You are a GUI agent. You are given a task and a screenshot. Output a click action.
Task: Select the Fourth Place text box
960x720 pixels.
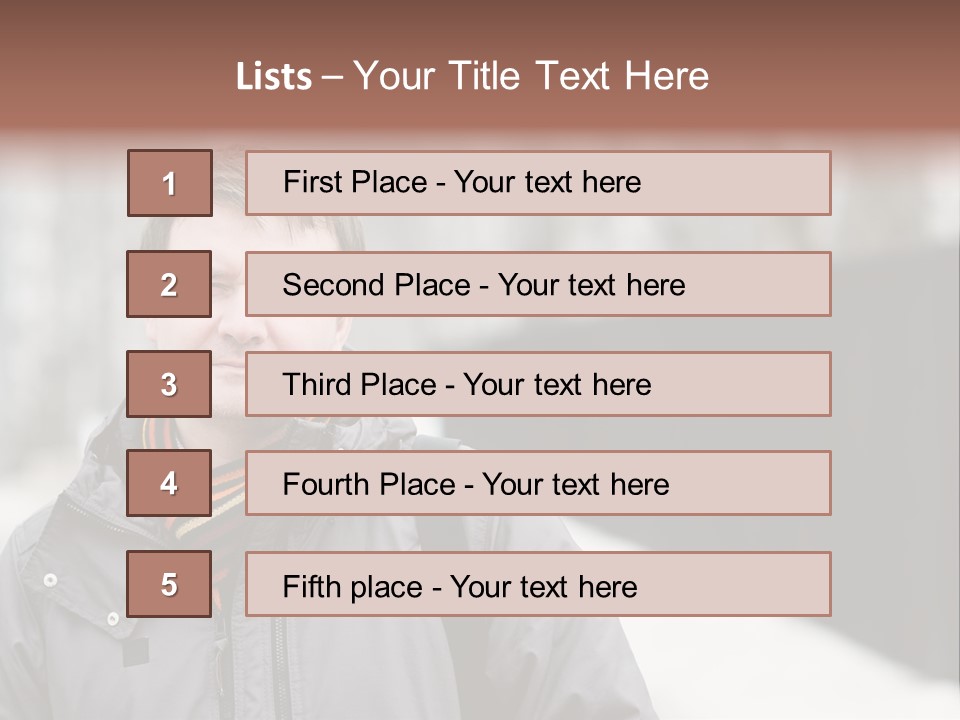point(538,484)
